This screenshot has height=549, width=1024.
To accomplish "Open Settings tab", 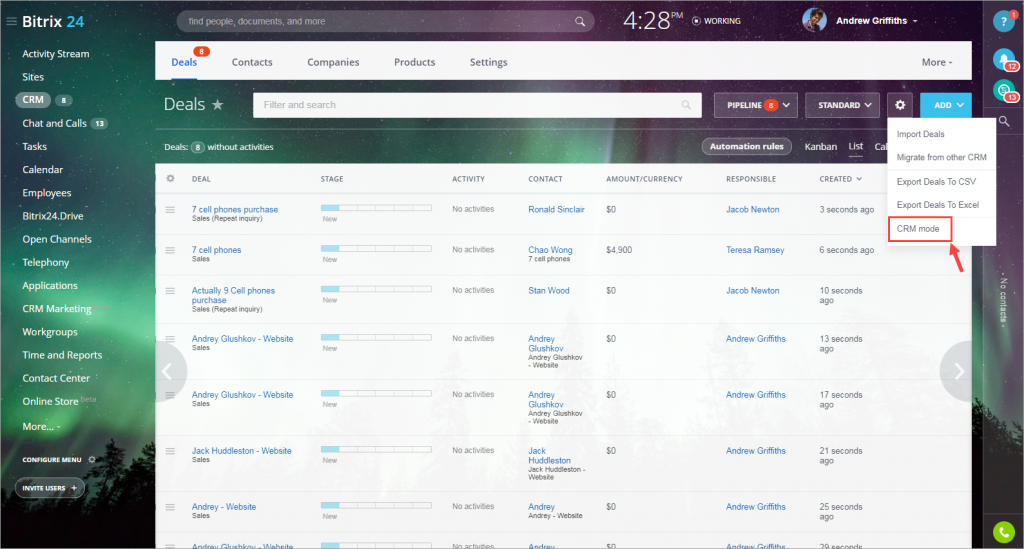I will (488, 62).
